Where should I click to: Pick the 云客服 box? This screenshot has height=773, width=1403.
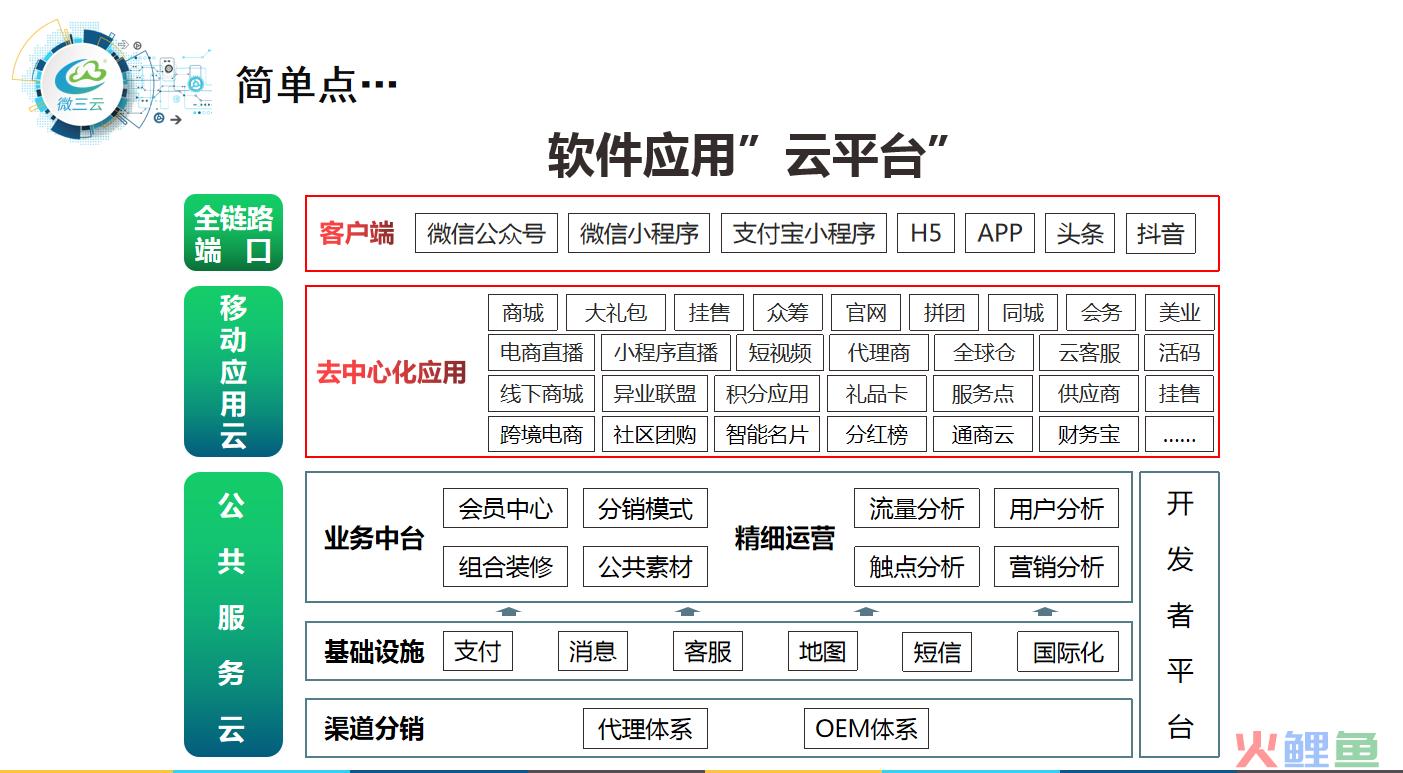click(1090, 353)
